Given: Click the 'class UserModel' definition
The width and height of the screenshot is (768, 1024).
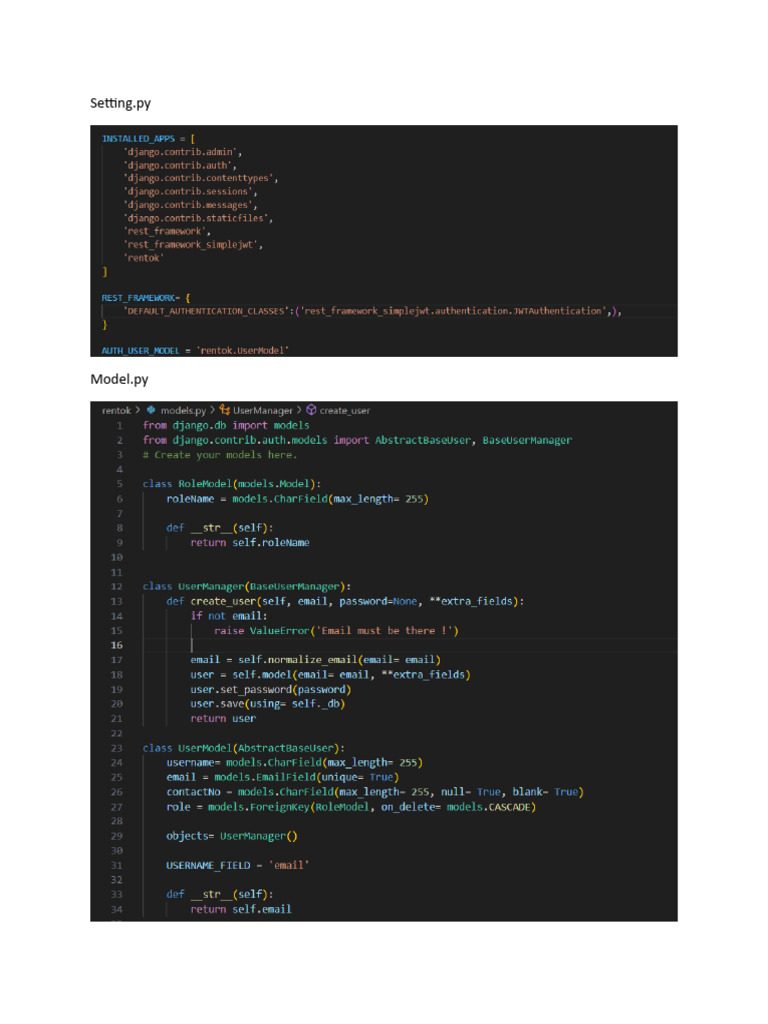Looking at the screenshot, I should [x=244, y=748].
